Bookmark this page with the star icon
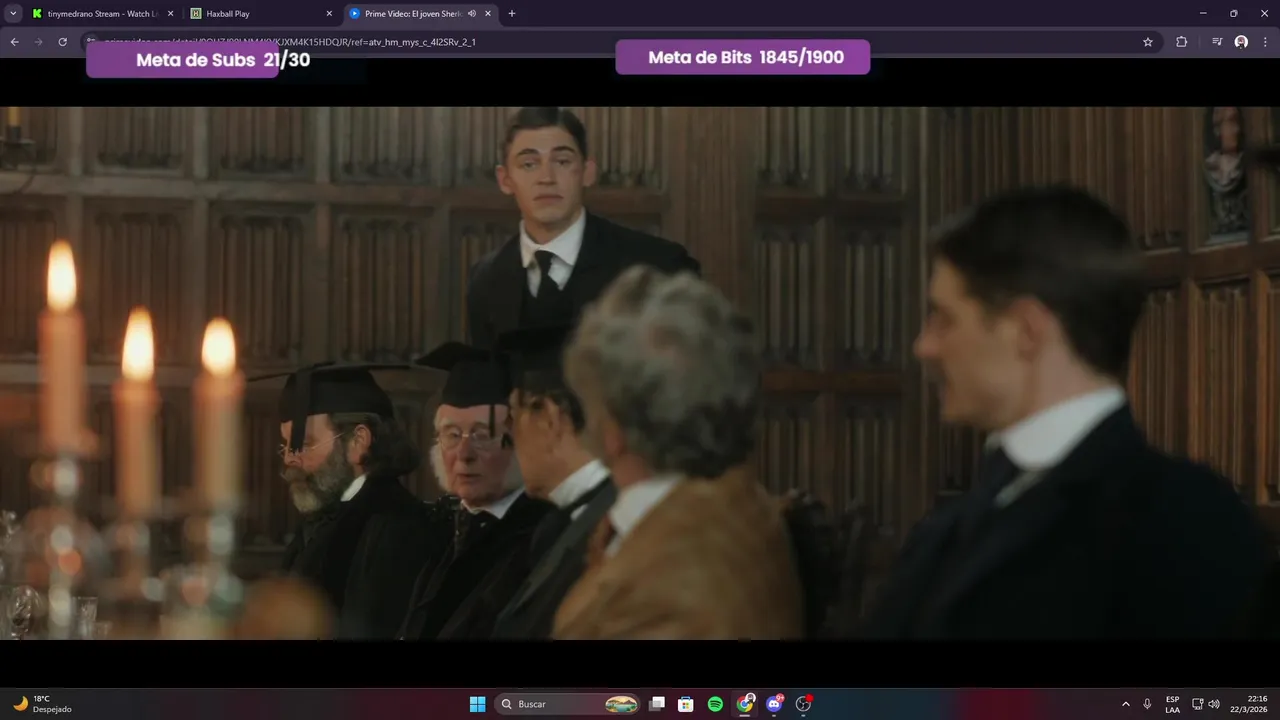Screen dimensions: 1280x720 1148,42
